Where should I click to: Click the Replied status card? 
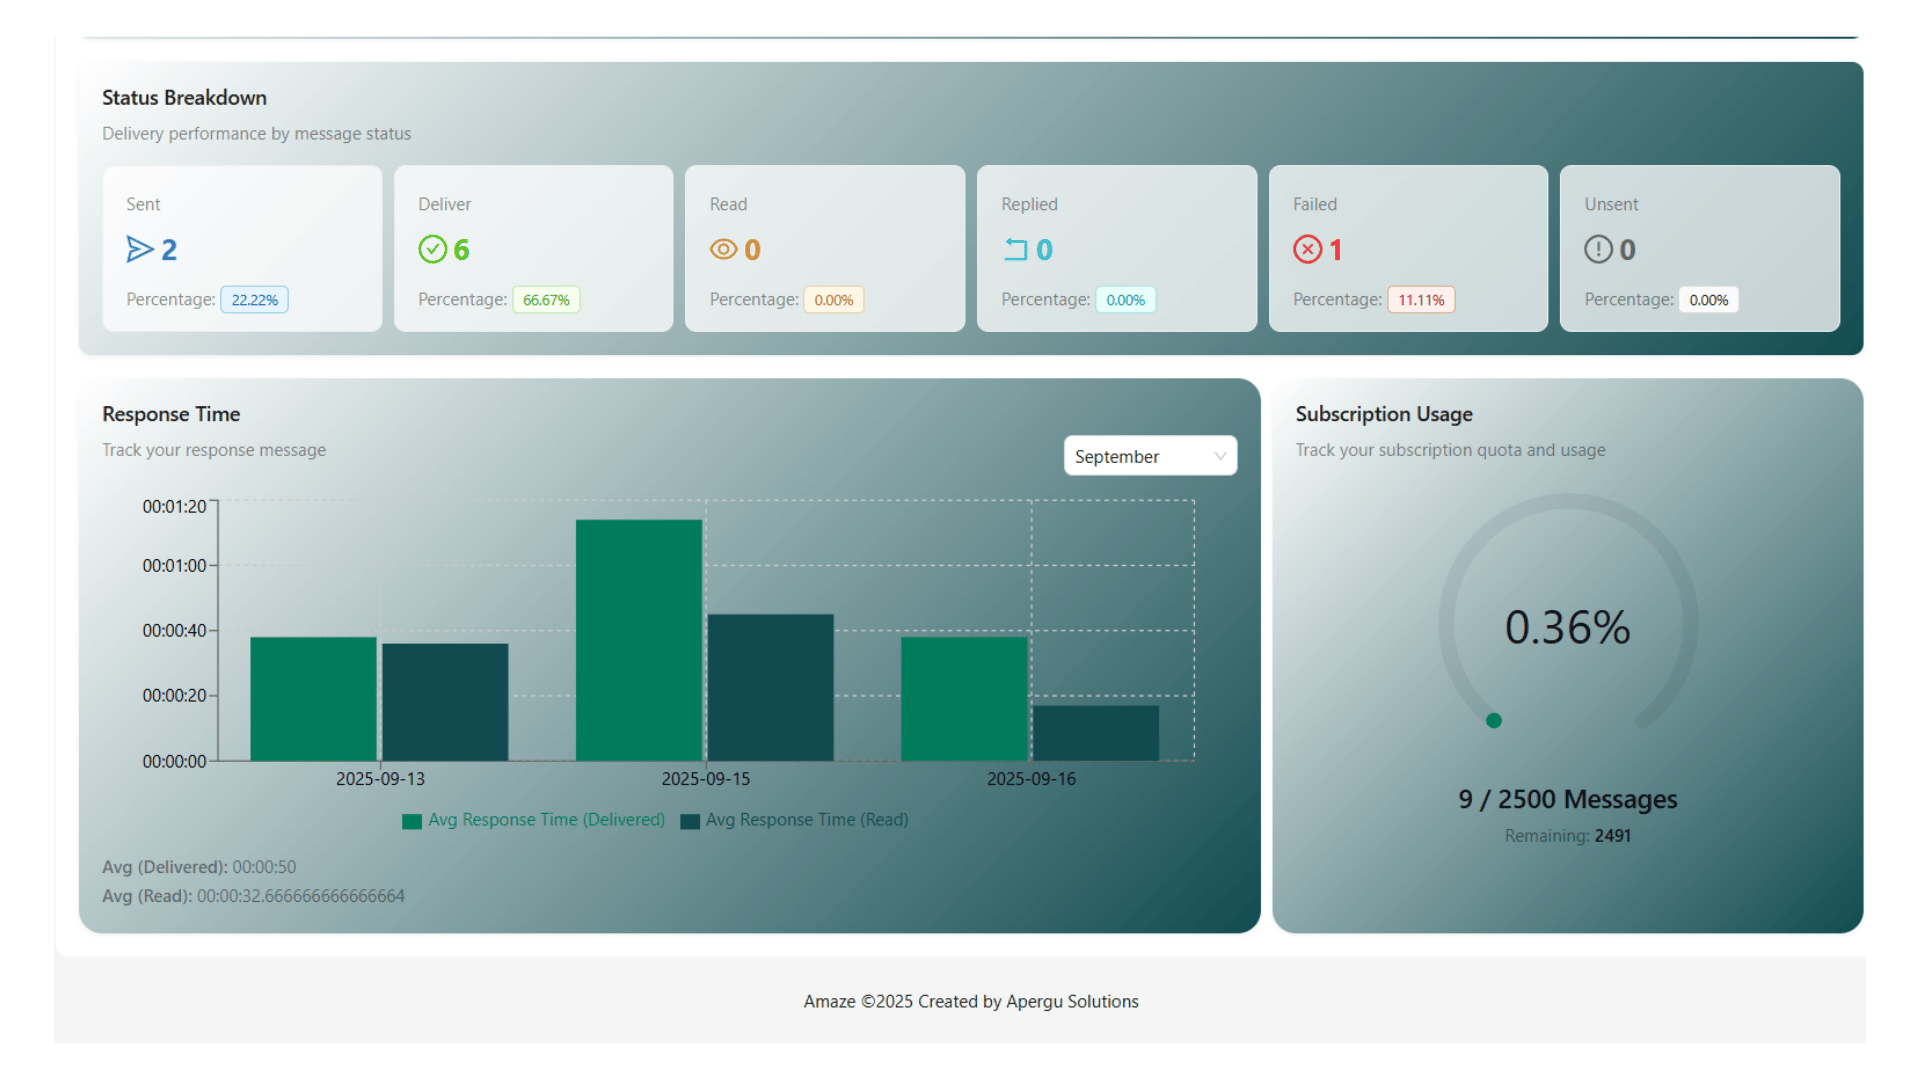point(1116,248)
